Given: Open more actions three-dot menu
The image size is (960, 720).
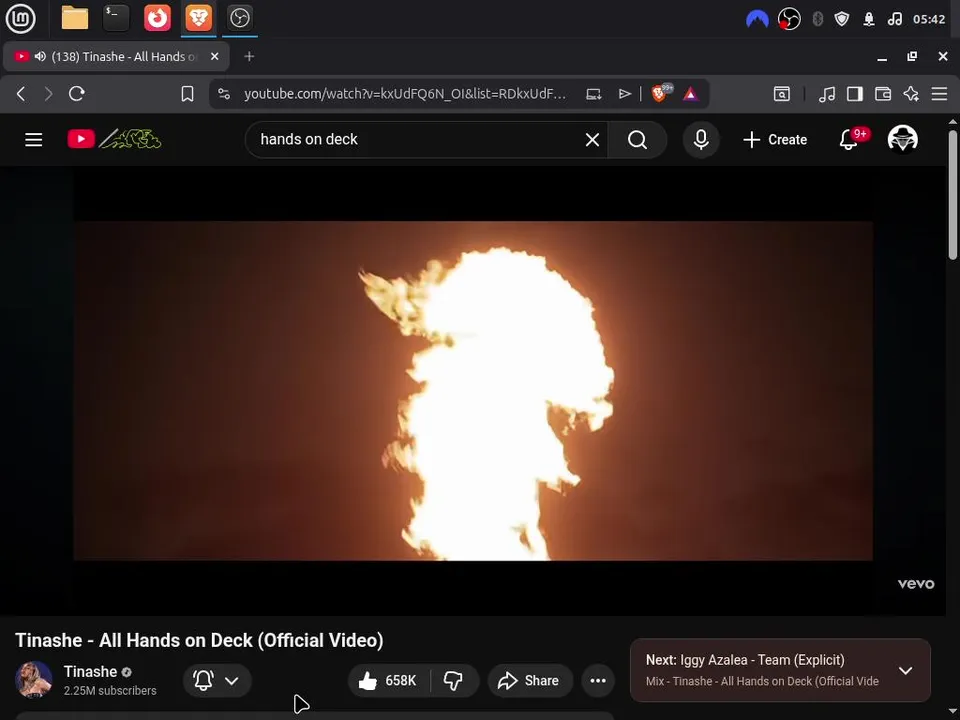Looking at the screenshot, I should (x=598, y=680).
